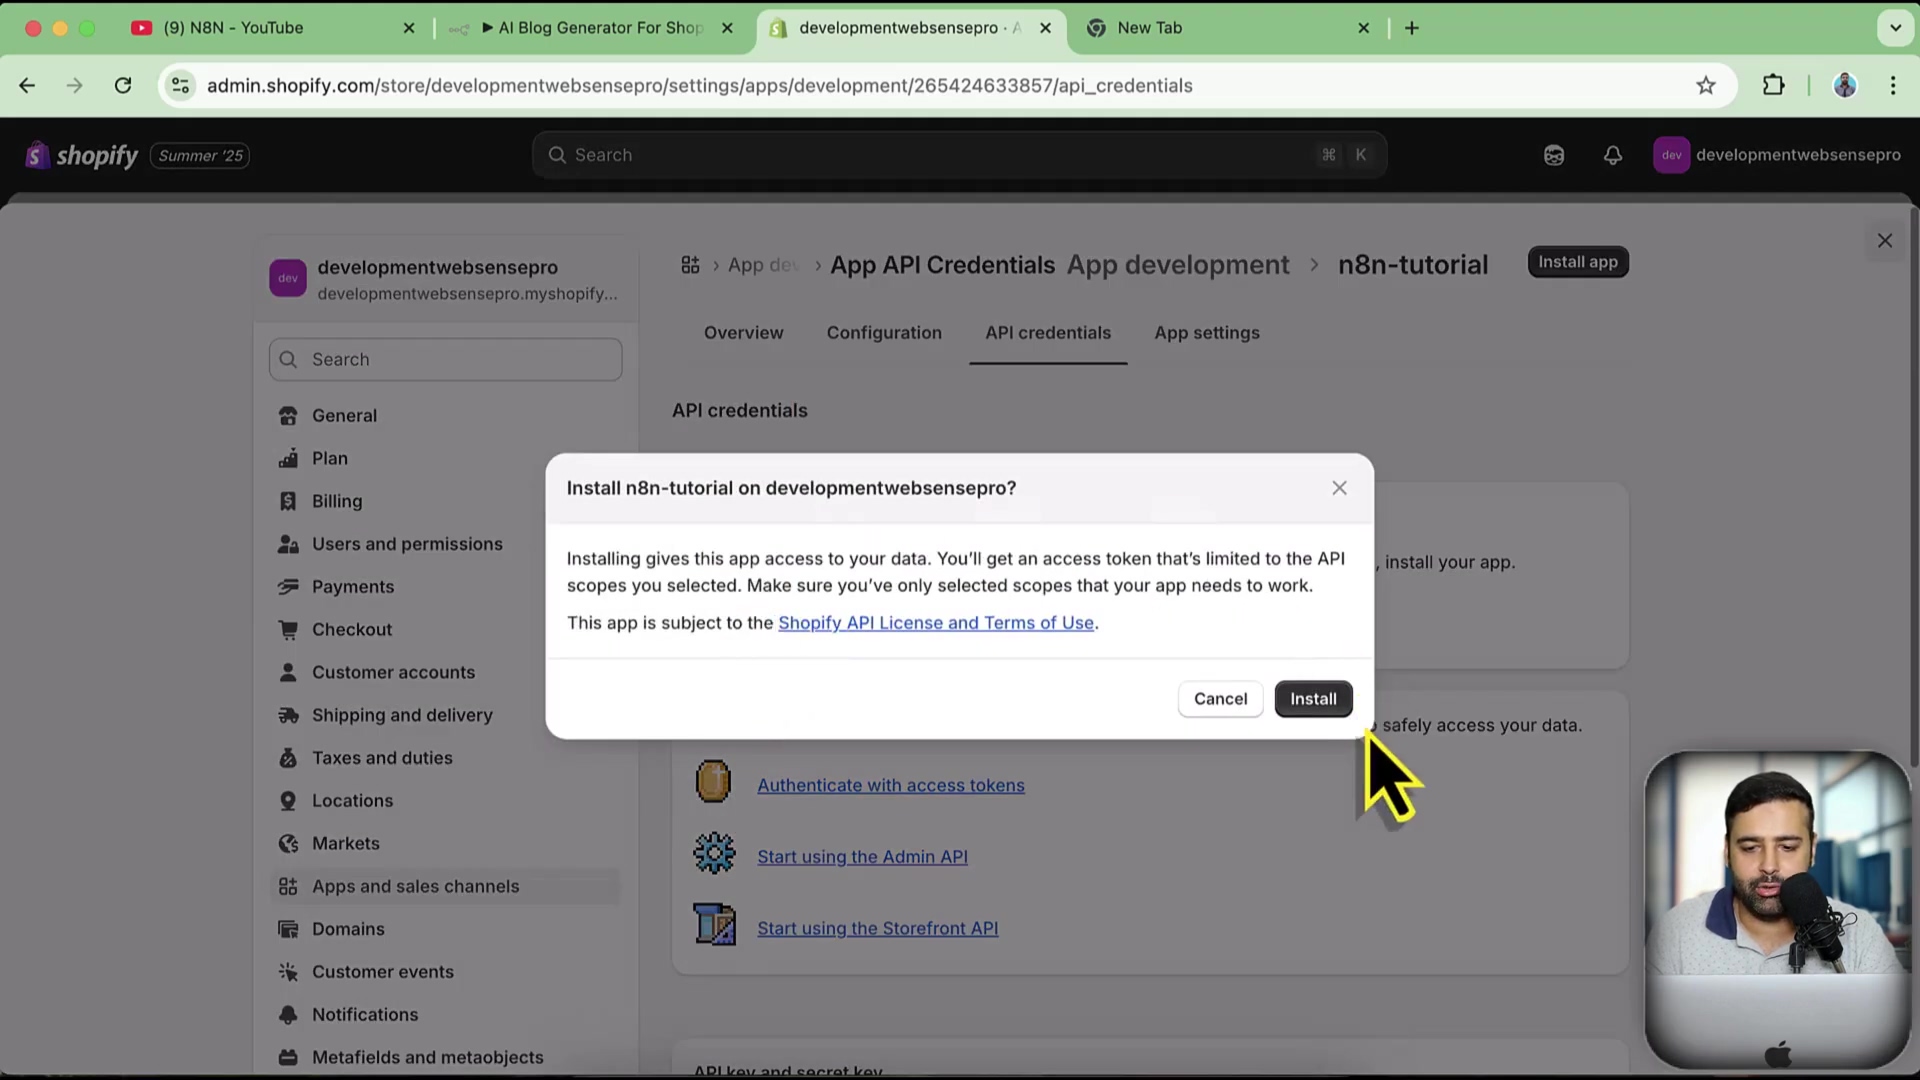Reload the page
The width and height of the screenshot is (1920, 1080).
click(123, 86)
